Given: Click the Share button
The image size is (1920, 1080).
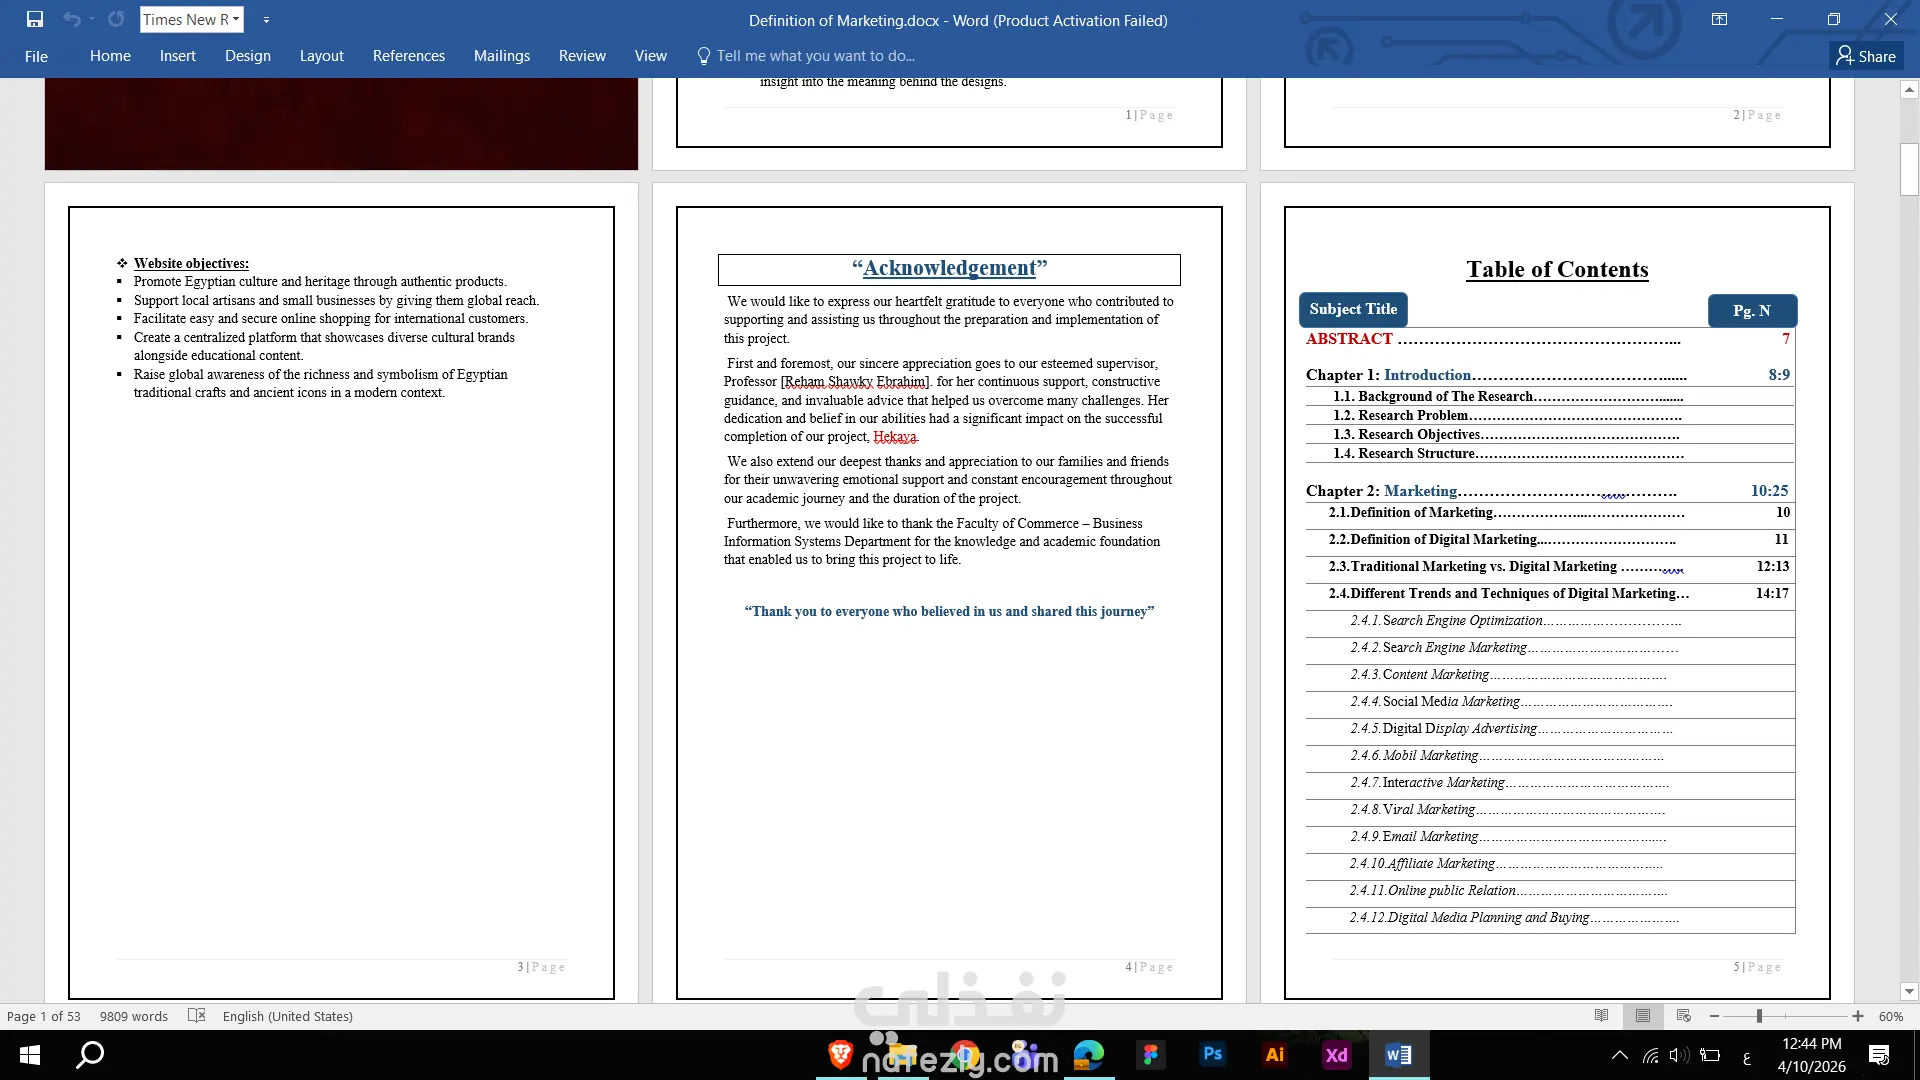Looking at the screenshot, I should pos(1866,56).
